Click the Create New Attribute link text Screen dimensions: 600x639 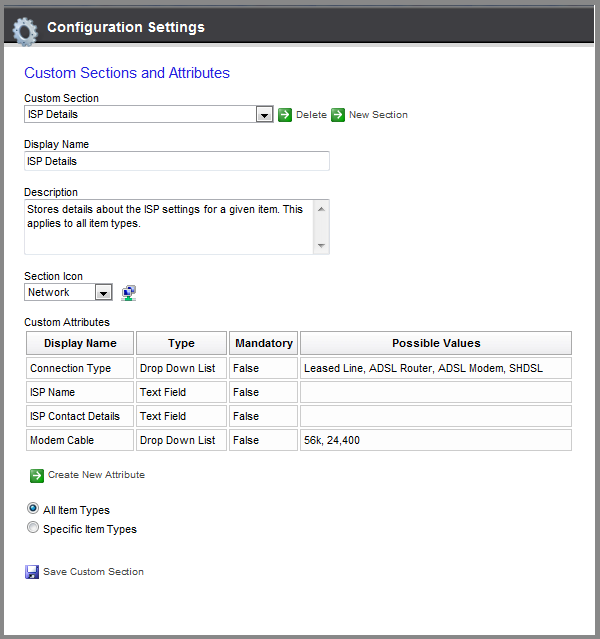96,475
